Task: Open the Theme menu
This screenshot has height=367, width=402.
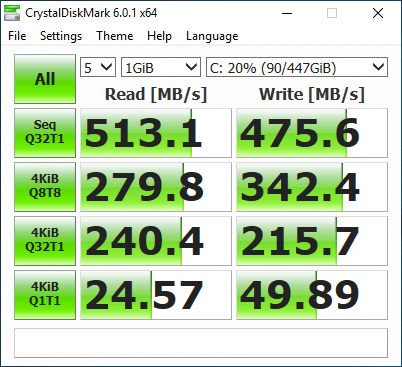Action: coord(115,36)
